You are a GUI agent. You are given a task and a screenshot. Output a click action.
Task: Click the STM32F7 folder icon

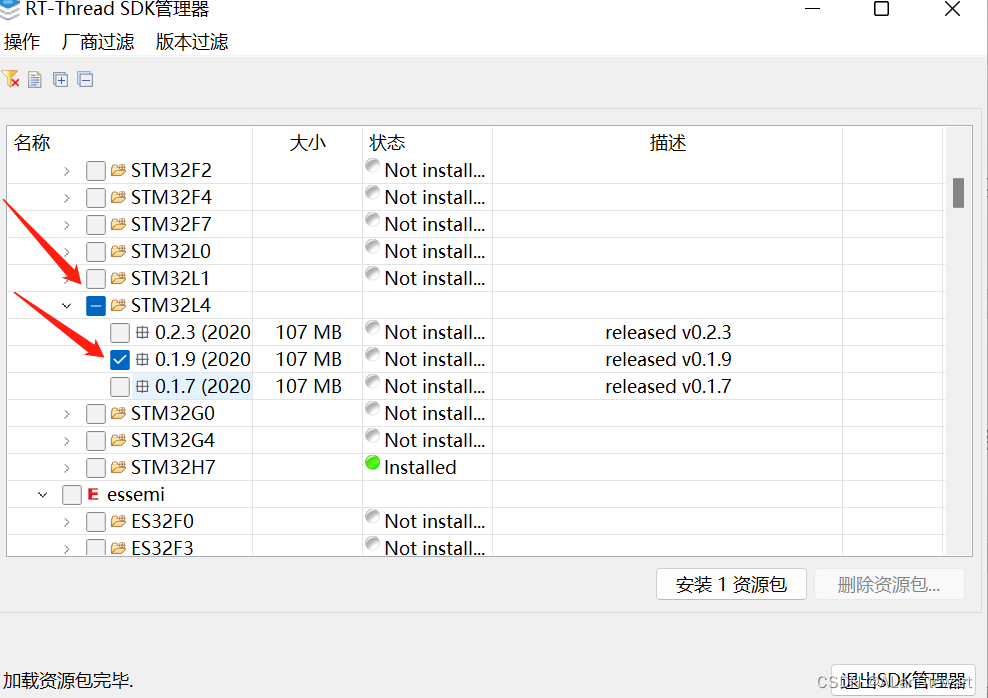point(118,224)
